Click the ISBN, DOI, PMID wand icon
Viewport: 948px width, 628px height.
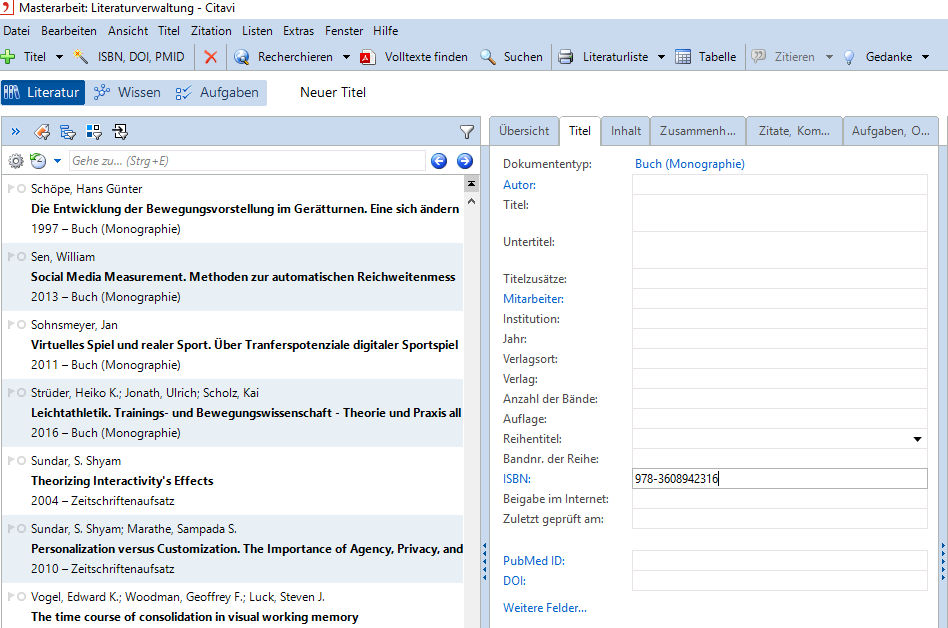click(80, 57)
